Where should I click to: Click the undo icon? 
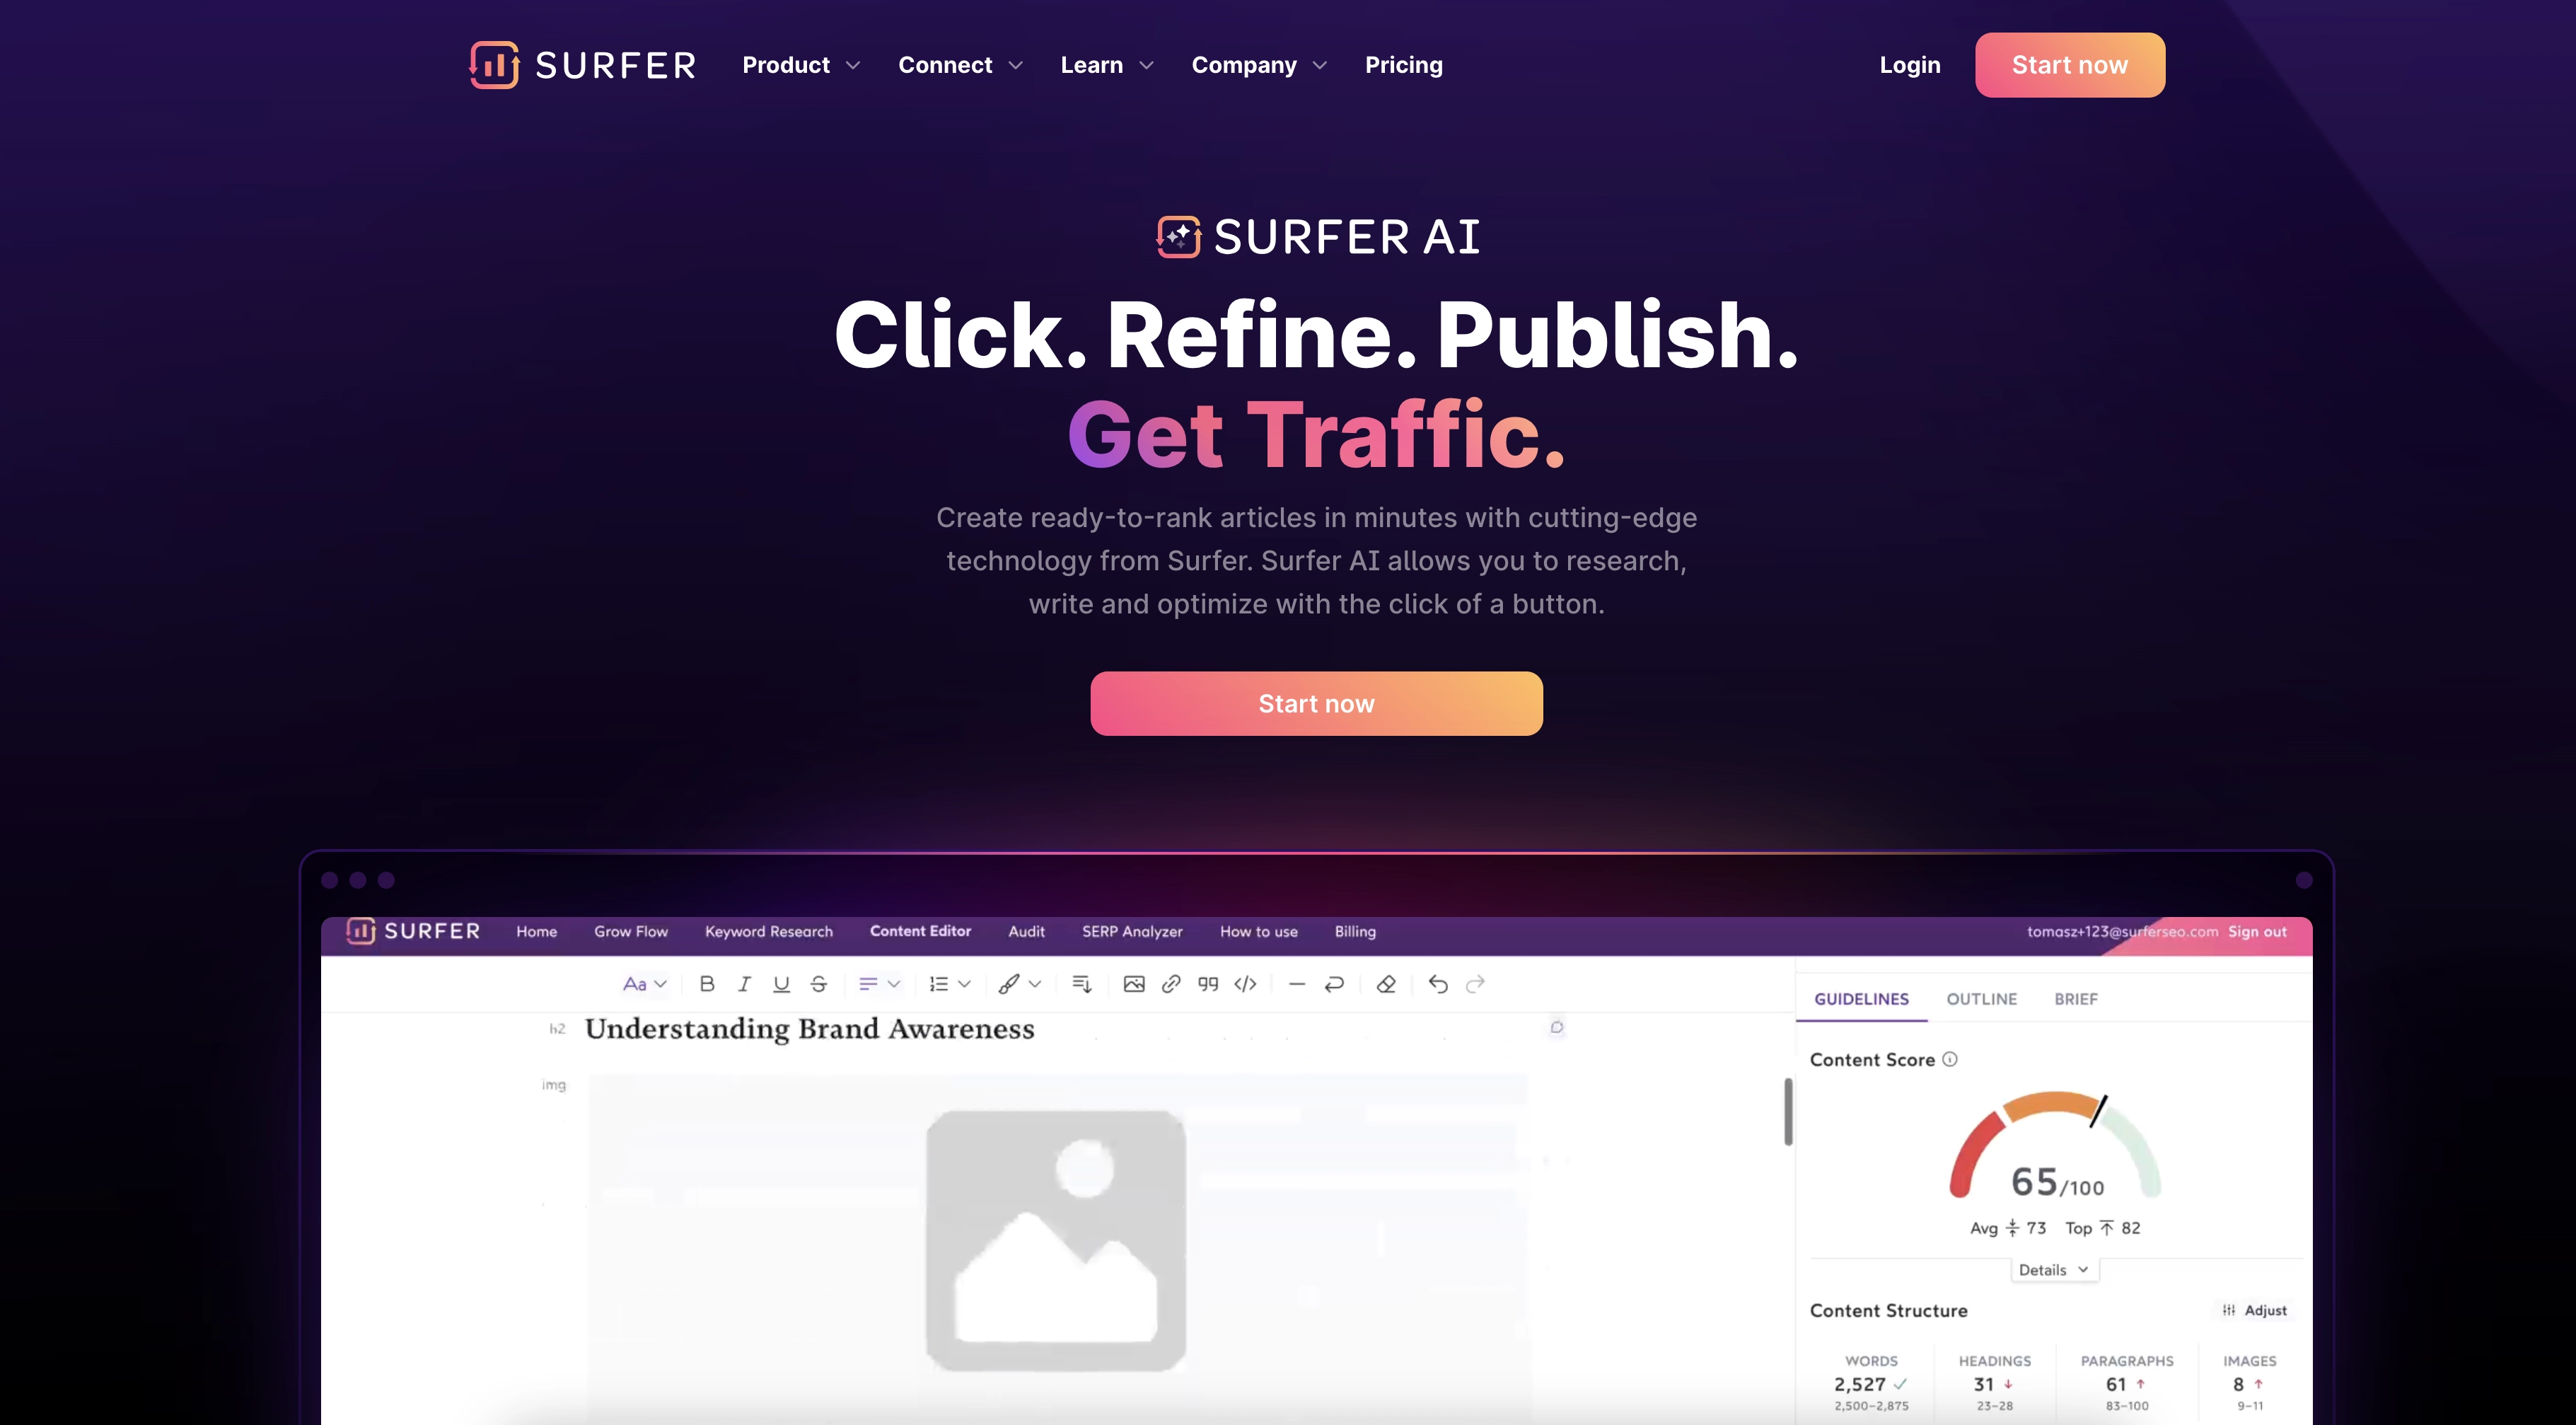(x=1438, y=984)
